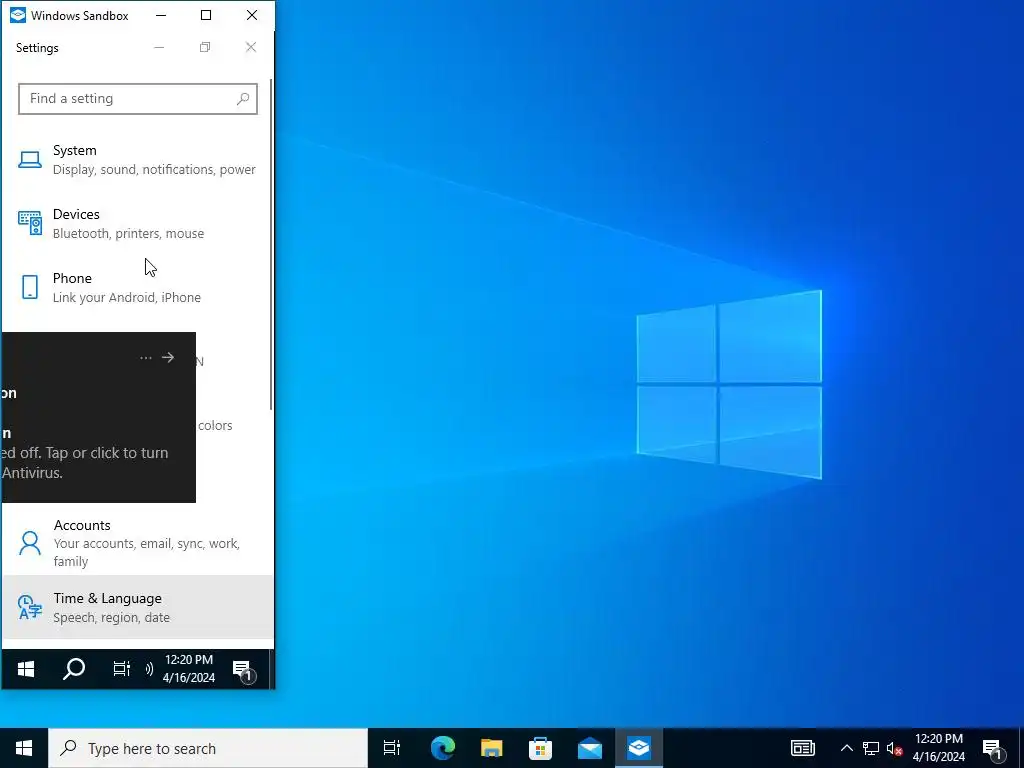1024x768 pixels.
Task: Click the notification toast's three-dot options
Action: (x=146, y=358)
